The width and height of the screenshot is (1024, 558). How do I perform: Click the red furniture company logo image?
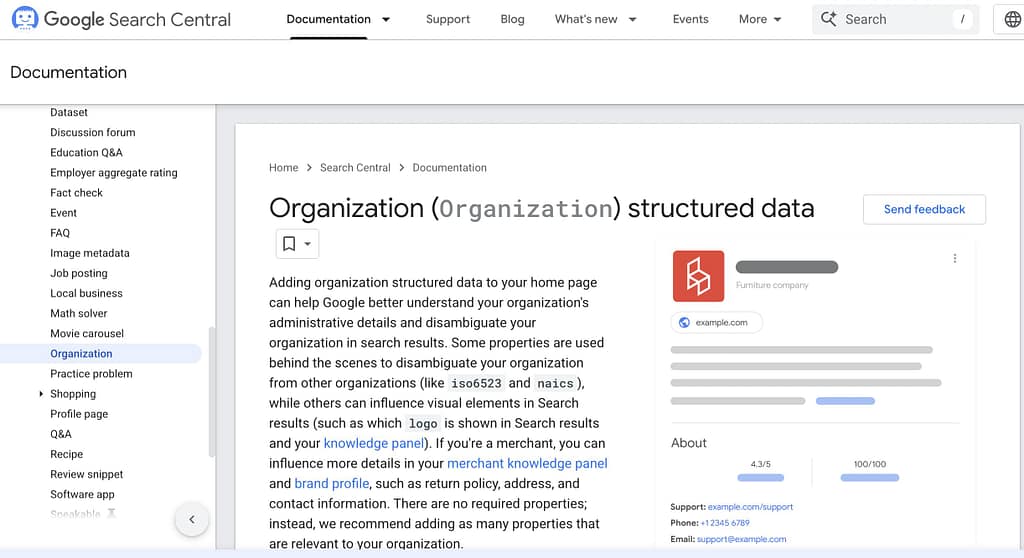click(x=698, y=276)
